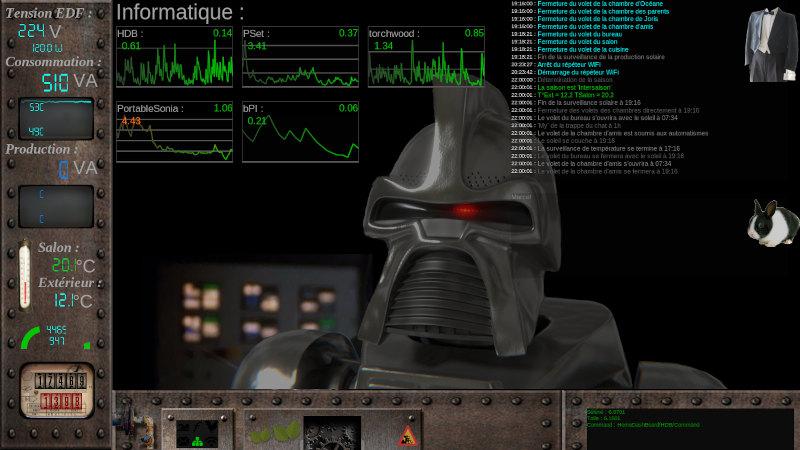Click the 'Démarrage du répéteur WiFi' log entry
This screenshot has height=450, width=800.
pos(577,72)
